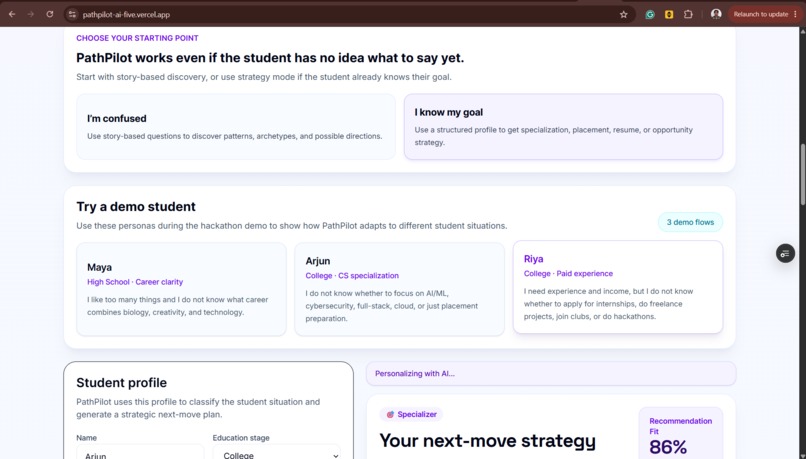
Task: Choose the "I know my goal" option
Action: (563, 126)
